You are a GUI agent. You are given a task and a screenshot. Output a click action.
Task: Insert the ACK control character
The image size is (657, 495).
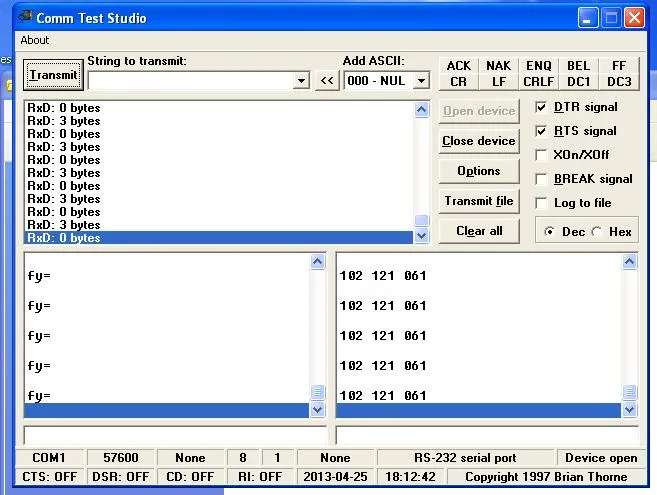point(458,66)
